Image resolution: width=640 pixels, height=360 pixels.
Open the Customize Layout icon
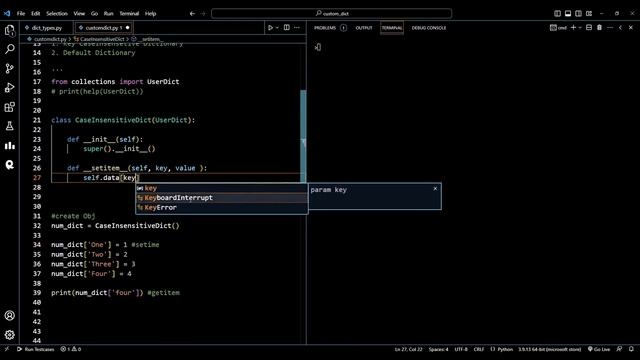[589, 13]
